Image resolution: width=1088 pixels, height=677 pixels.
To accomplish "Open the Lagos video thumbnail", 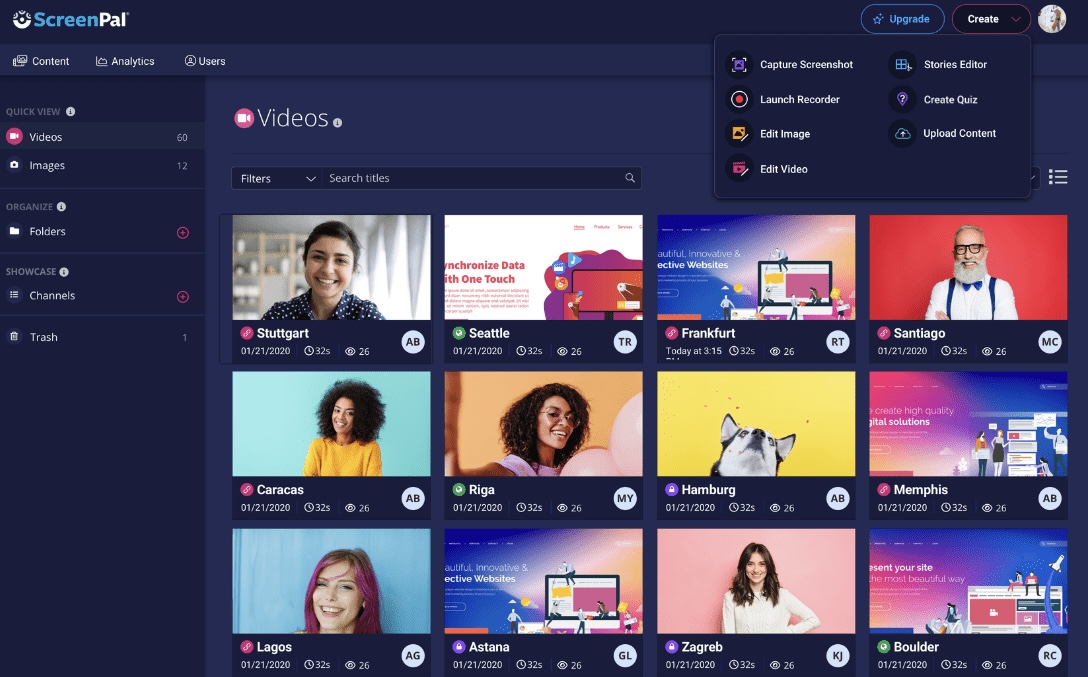I will click(x=332, y=581).
